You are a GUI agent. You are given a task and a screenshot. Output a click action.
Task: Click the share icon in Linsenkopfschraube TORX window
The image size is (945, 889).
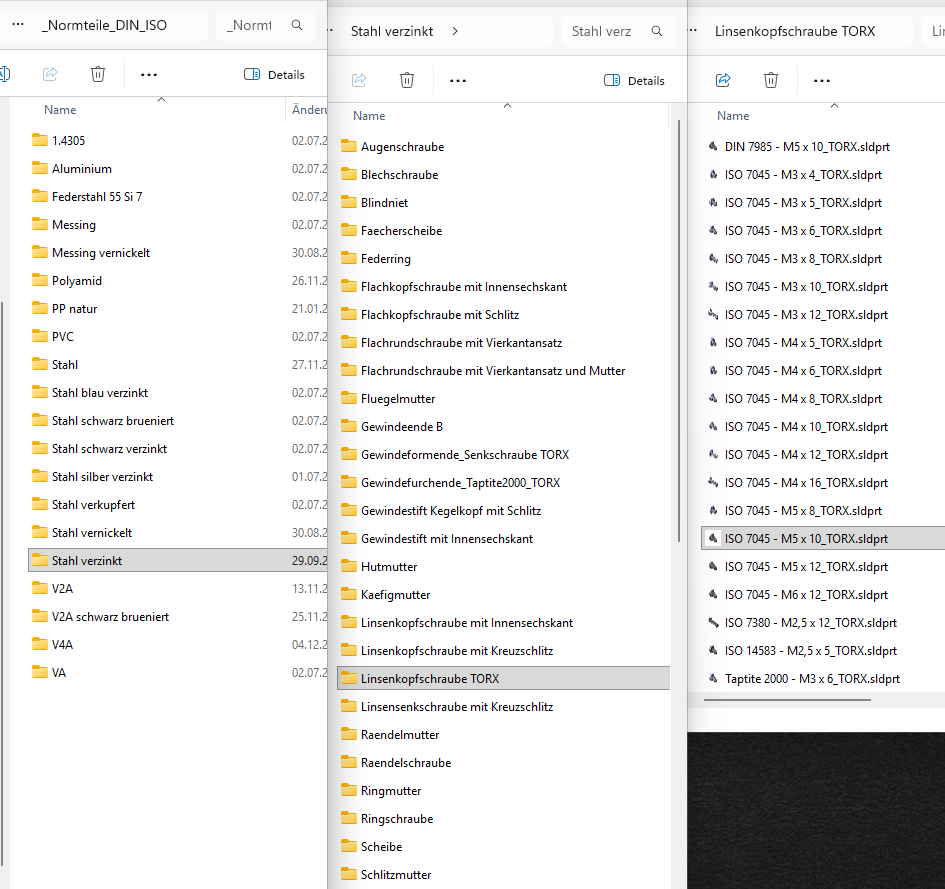(x=723, y=80)
